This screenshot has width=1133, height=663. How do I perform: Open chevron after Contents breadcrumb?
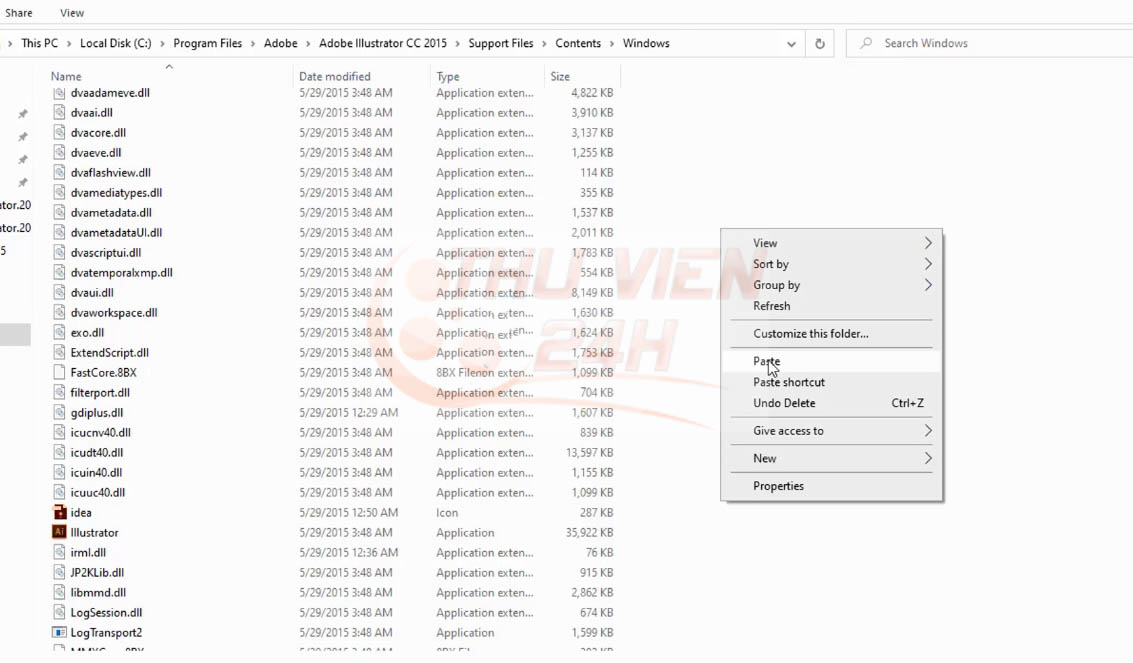click(612, 44)
